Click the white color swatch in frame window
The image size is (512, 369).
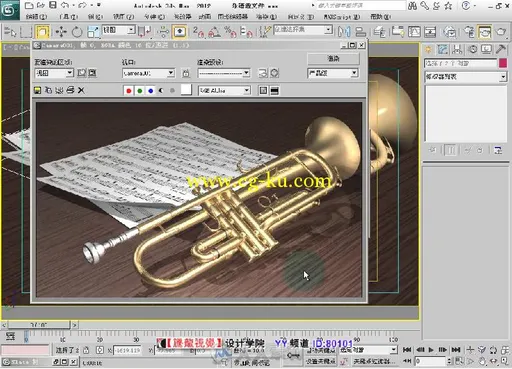pos(186,90)
